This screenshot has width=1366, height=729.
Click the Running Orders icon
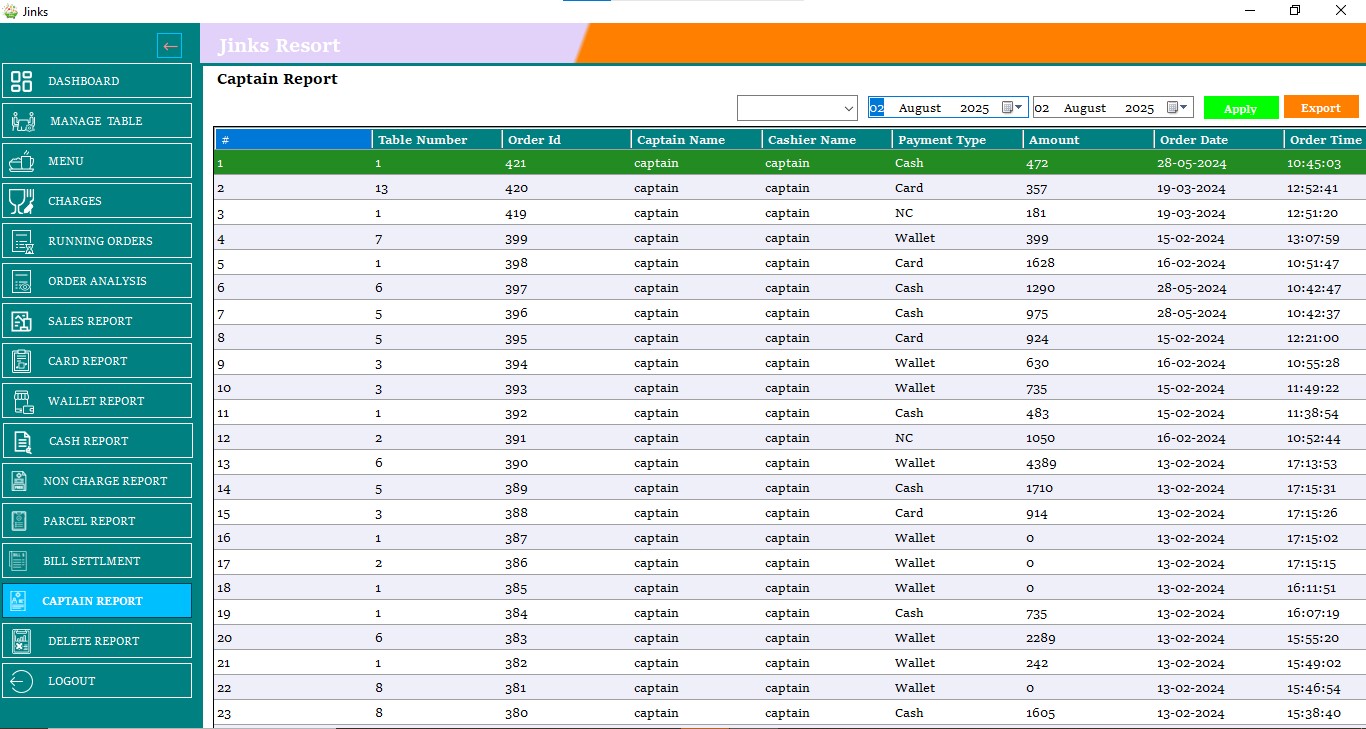[x=22, y=241]
